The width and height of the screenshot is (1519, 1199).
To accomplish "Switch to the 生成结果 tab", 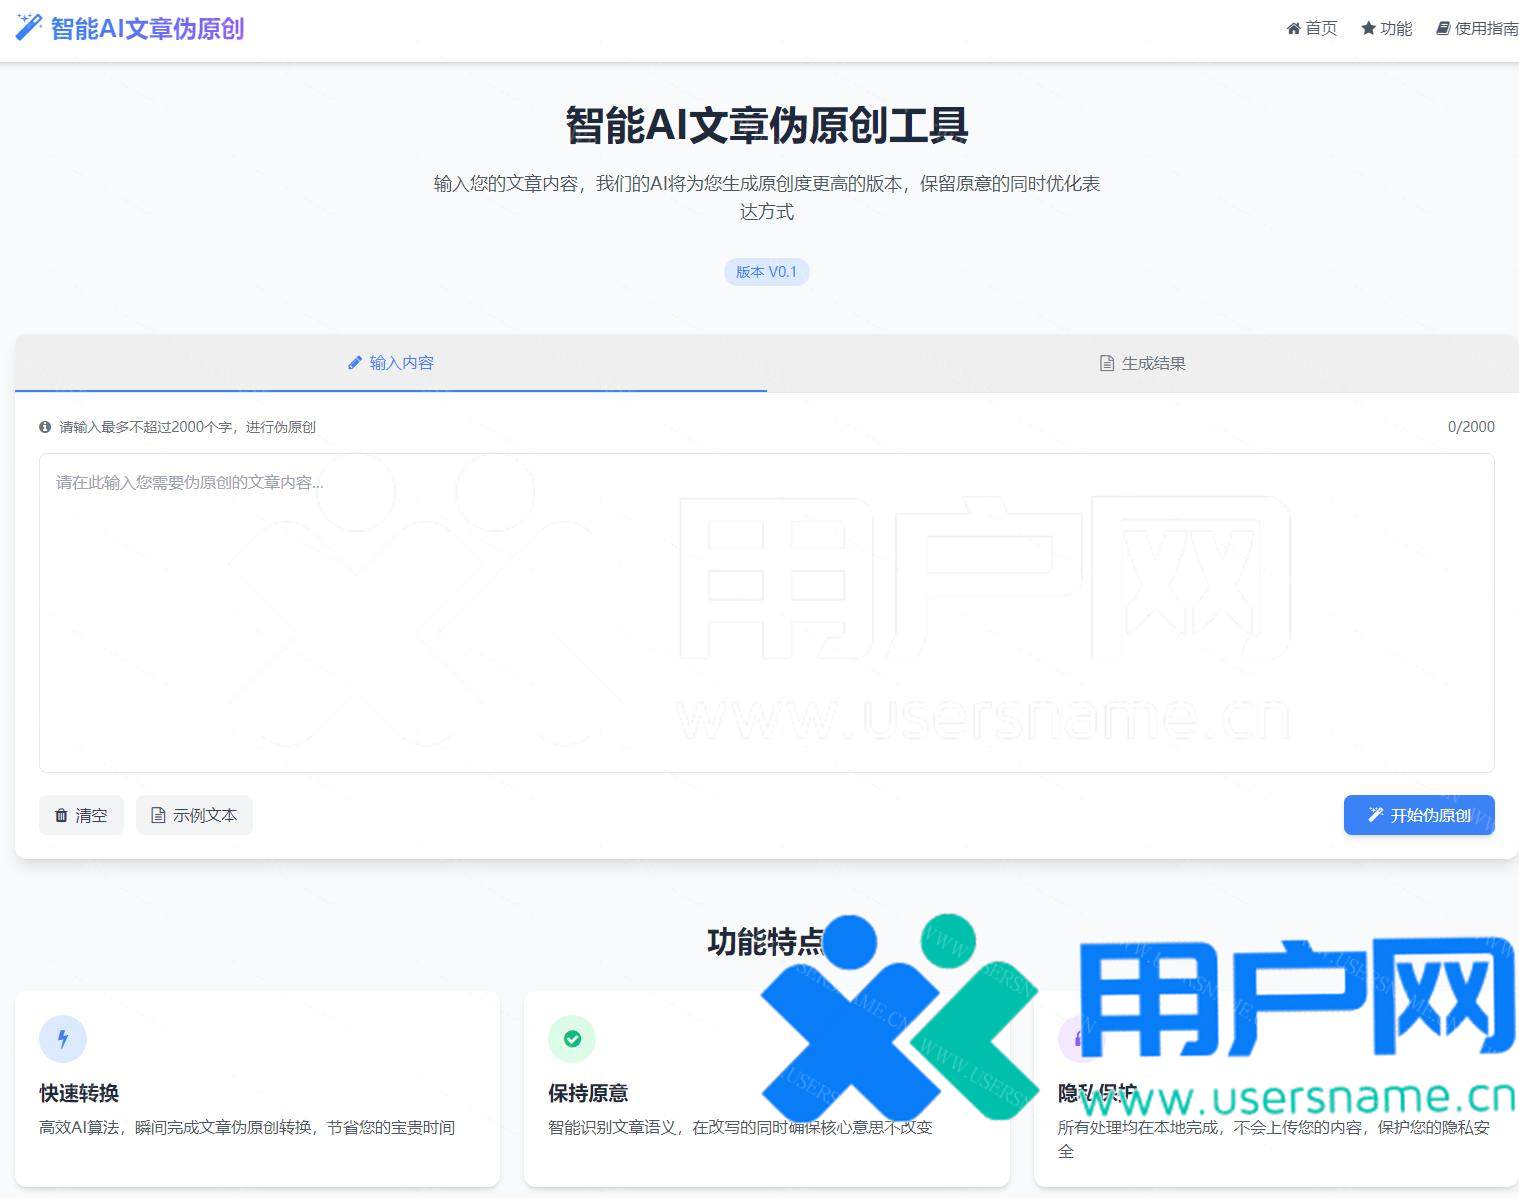I will [1140, 363].
